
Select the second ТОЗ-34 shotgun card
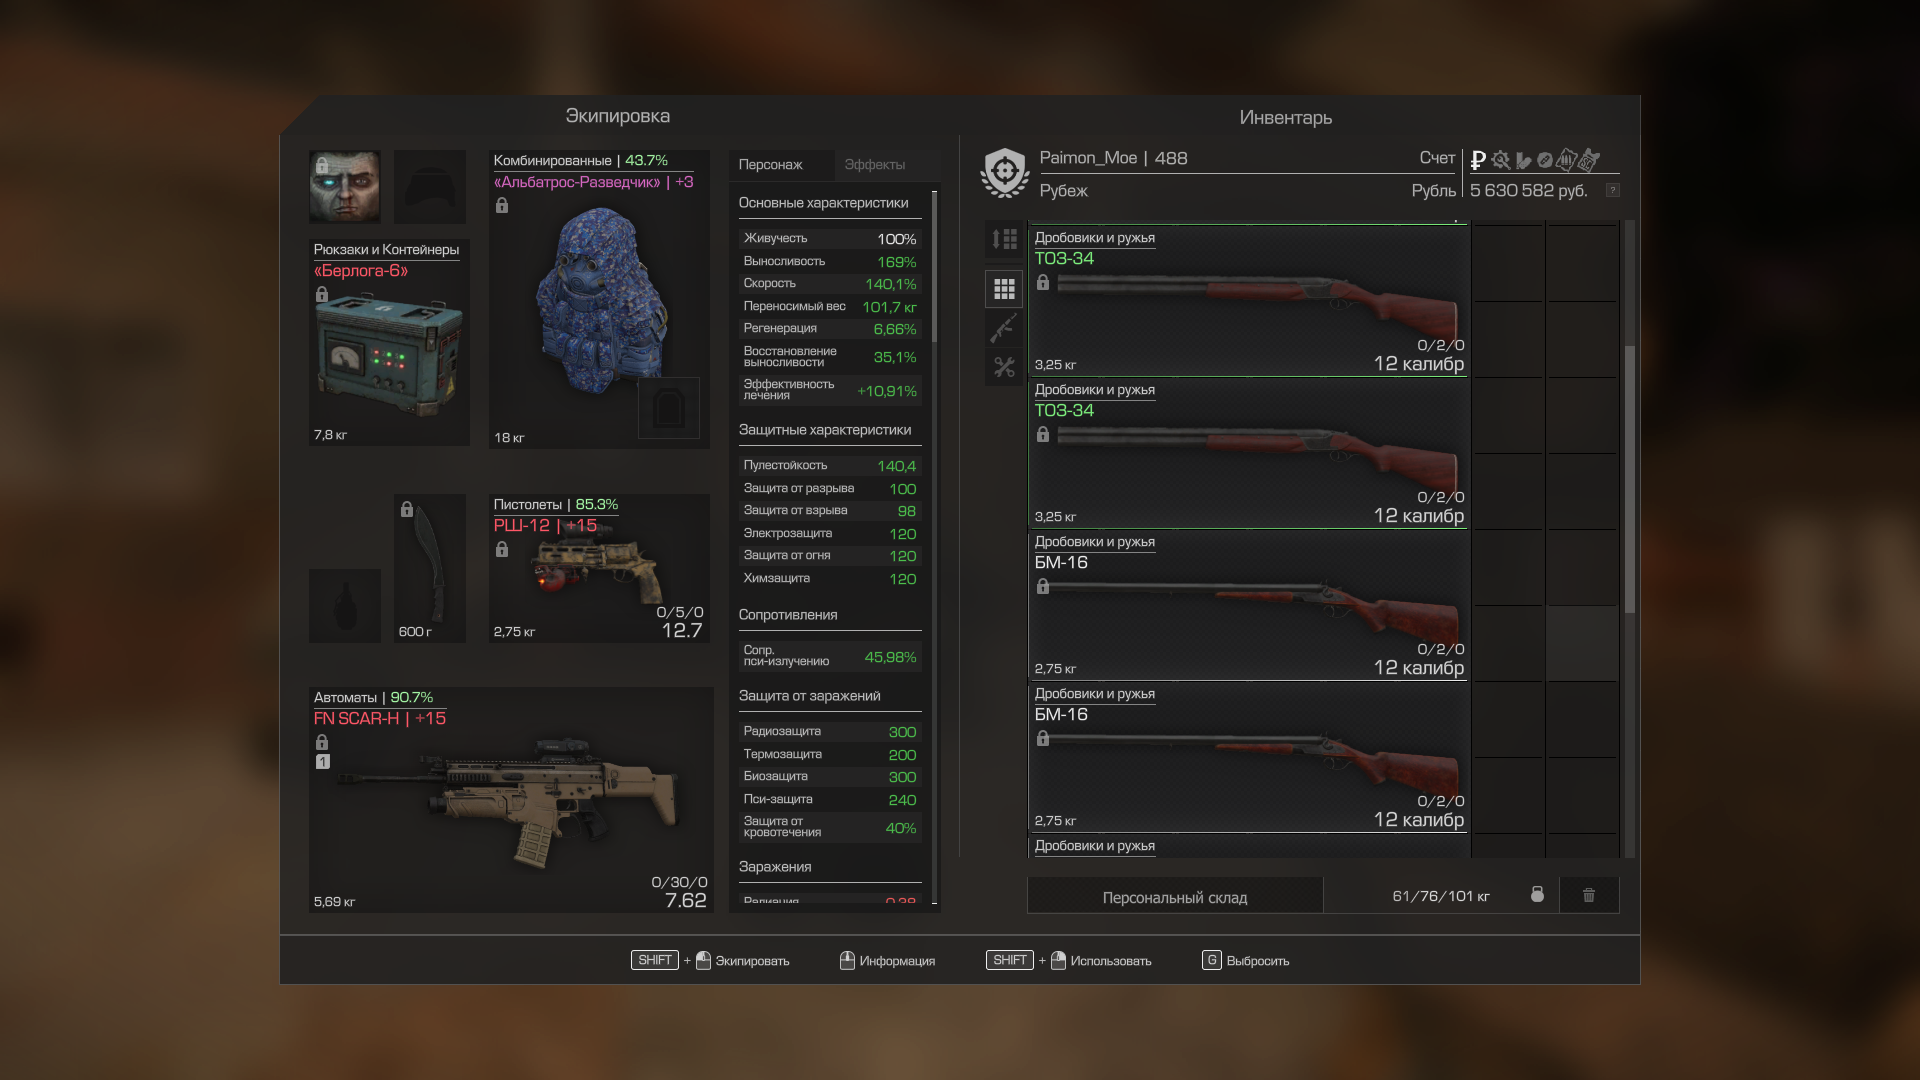1248,453
